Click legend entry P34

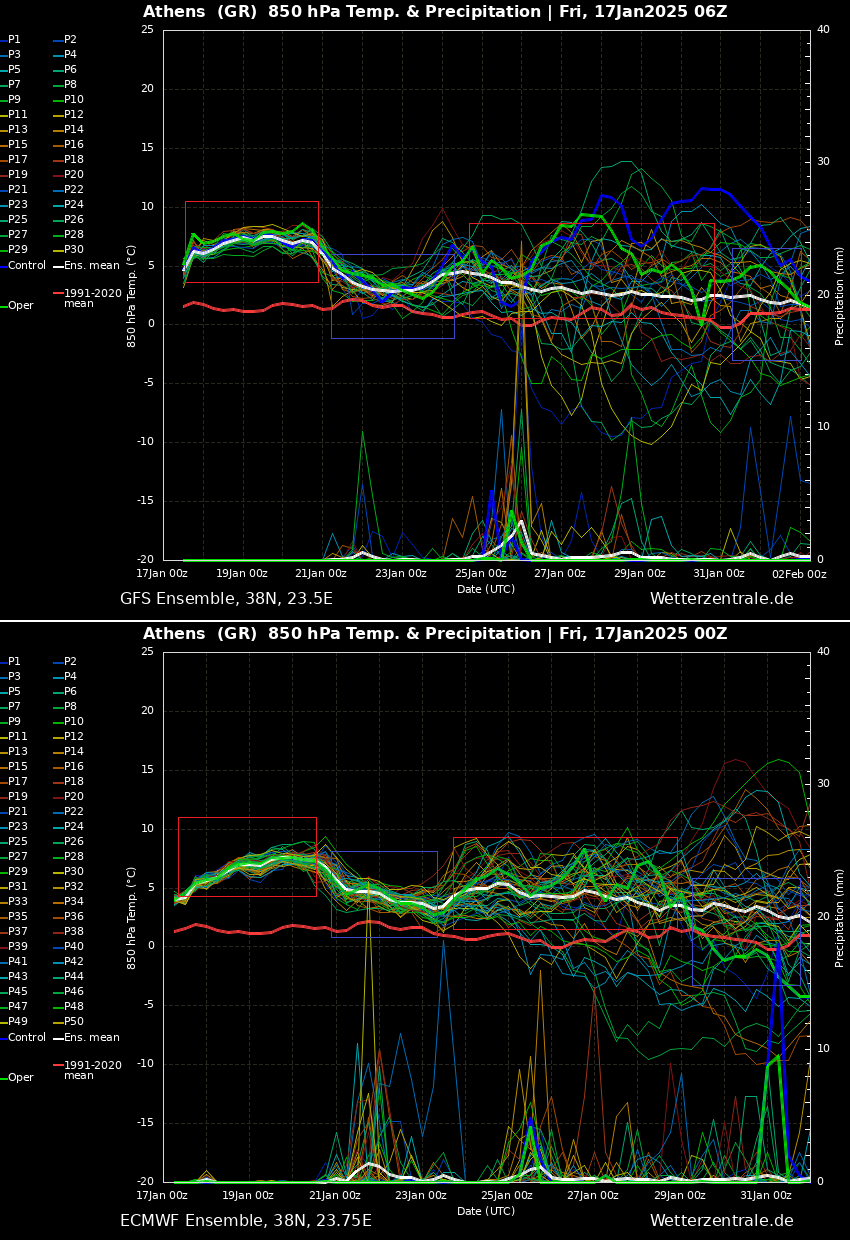[x=70, y=901]
